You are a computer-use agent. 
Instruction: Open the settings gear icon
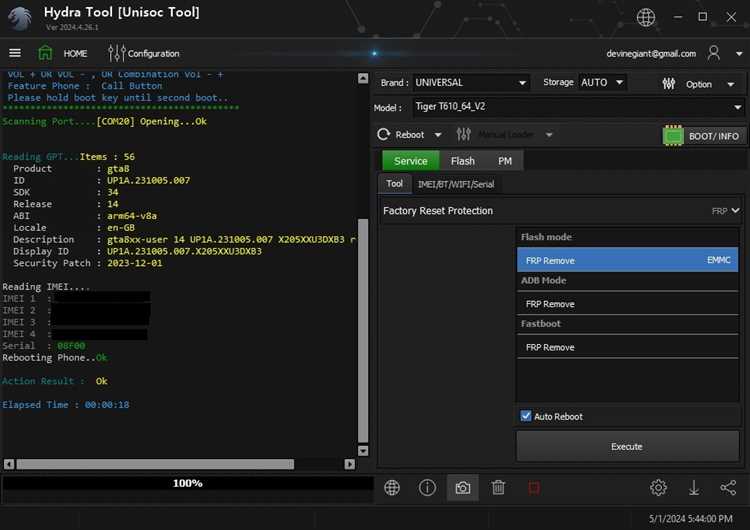pyautogui.click(x=658, y=488)
